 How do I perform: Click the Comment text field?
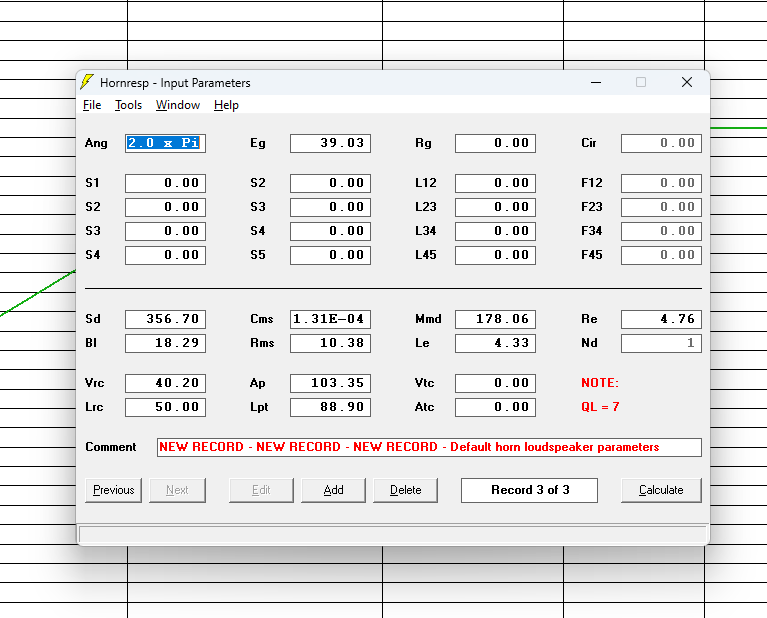tap(429, 447)
